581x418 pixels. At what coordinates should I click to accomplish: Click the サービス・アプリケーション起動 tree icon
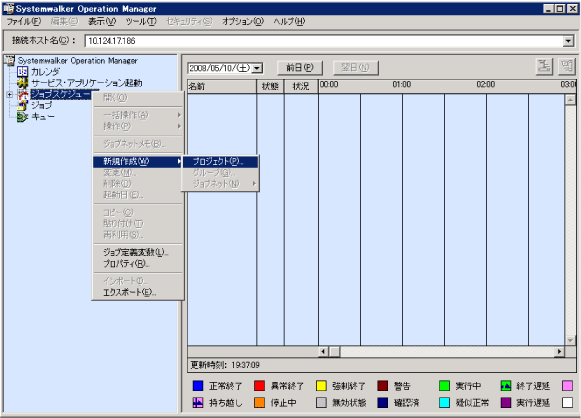click(x=23, y=83)
